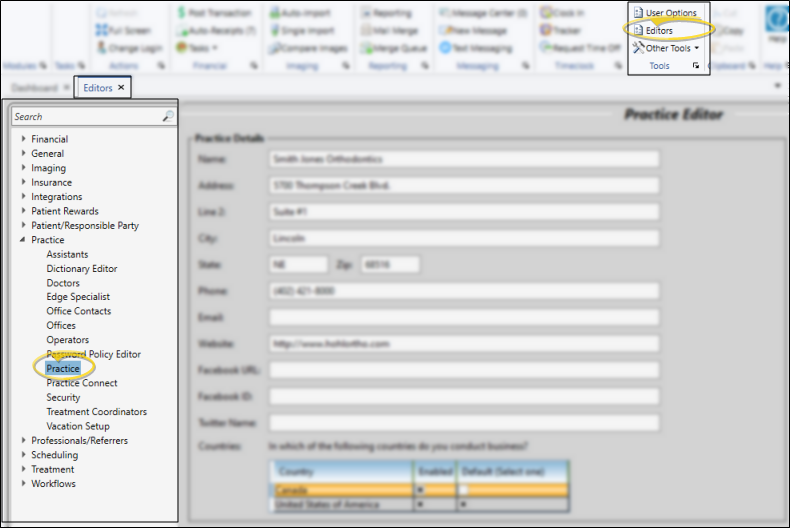Toggle the Enabled checkbox for Canada
Viewport: 791px width, 528px height.
tap(420, 490)
